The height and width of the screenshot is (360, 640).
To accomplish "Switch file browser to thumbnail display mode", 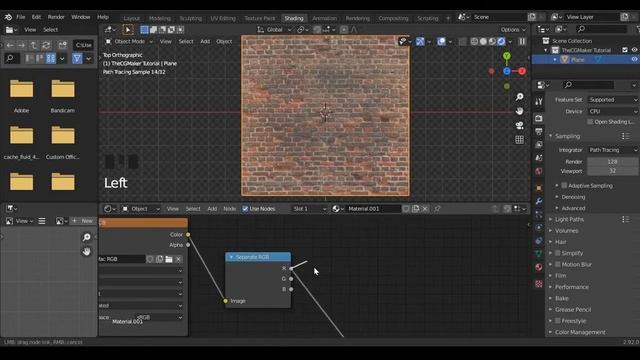I will [51, 58].
